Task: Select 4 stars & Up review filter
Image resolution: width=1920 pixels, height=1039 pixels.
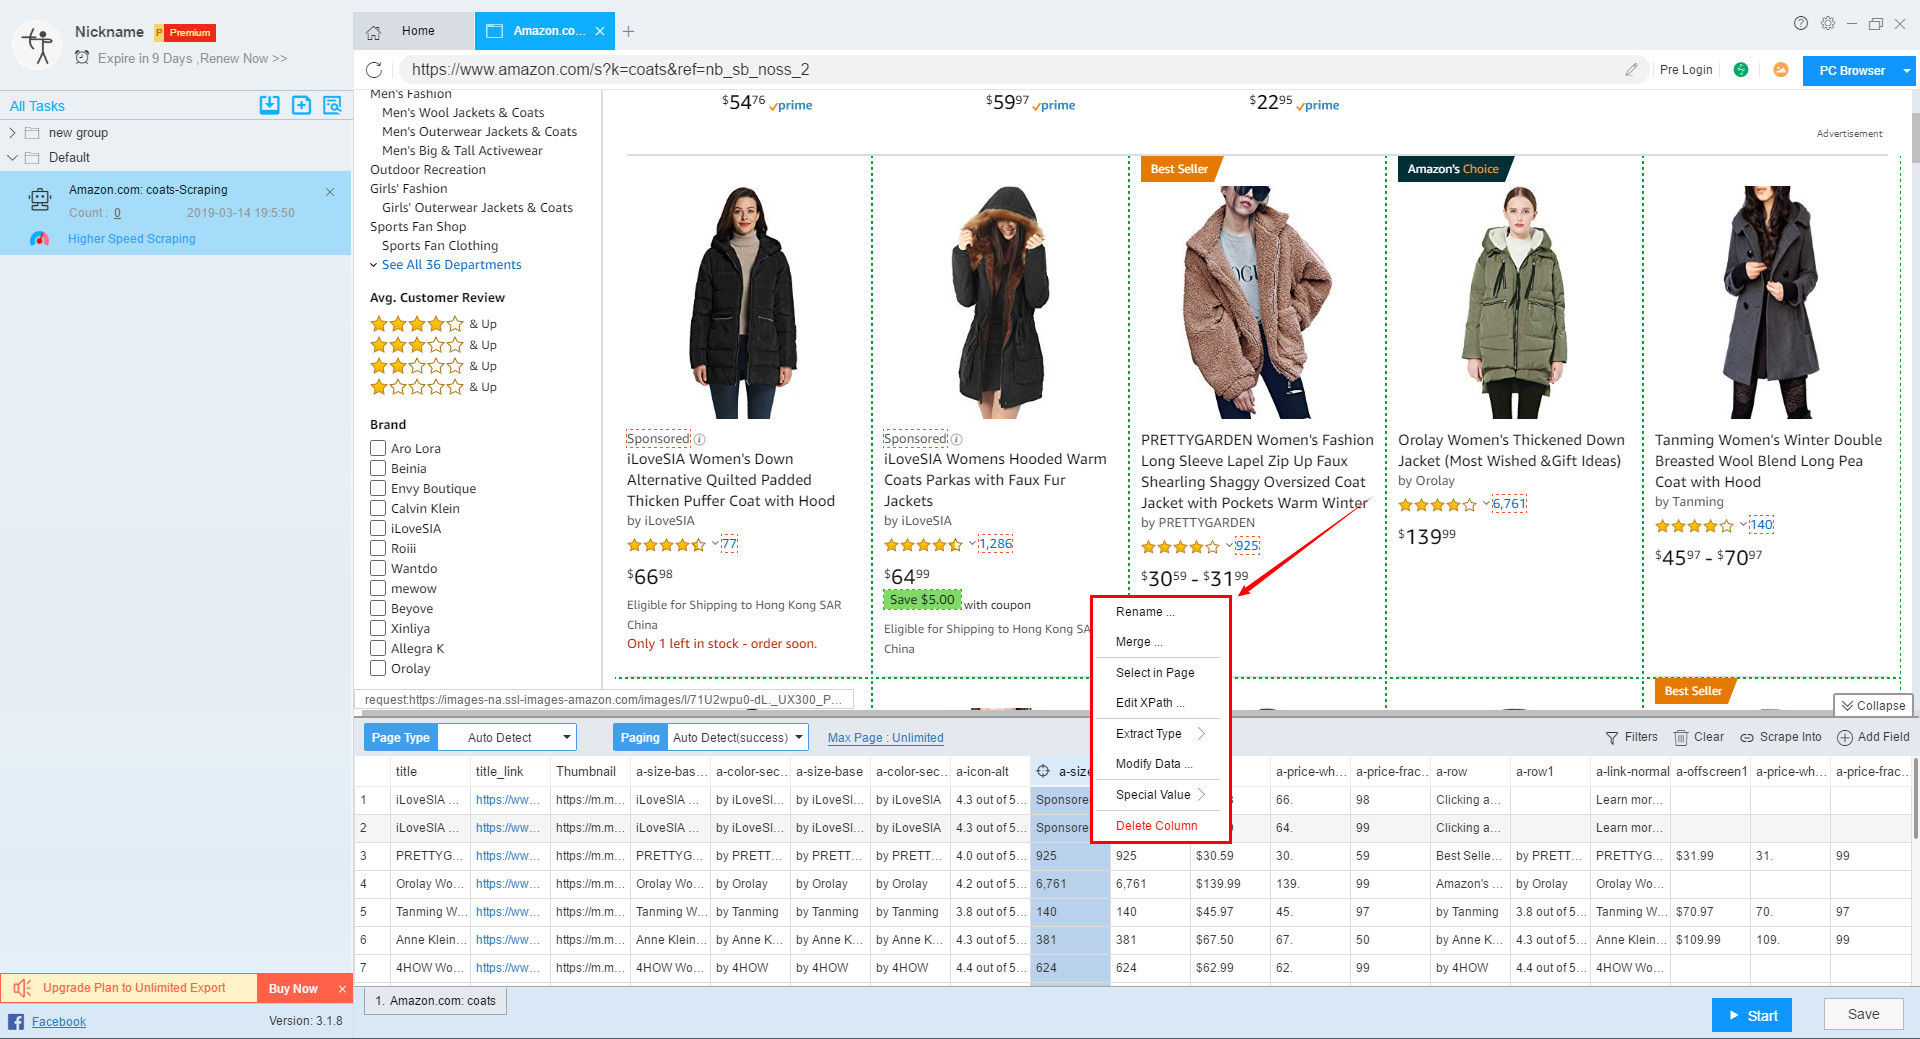Action: [x=433, y=324]
